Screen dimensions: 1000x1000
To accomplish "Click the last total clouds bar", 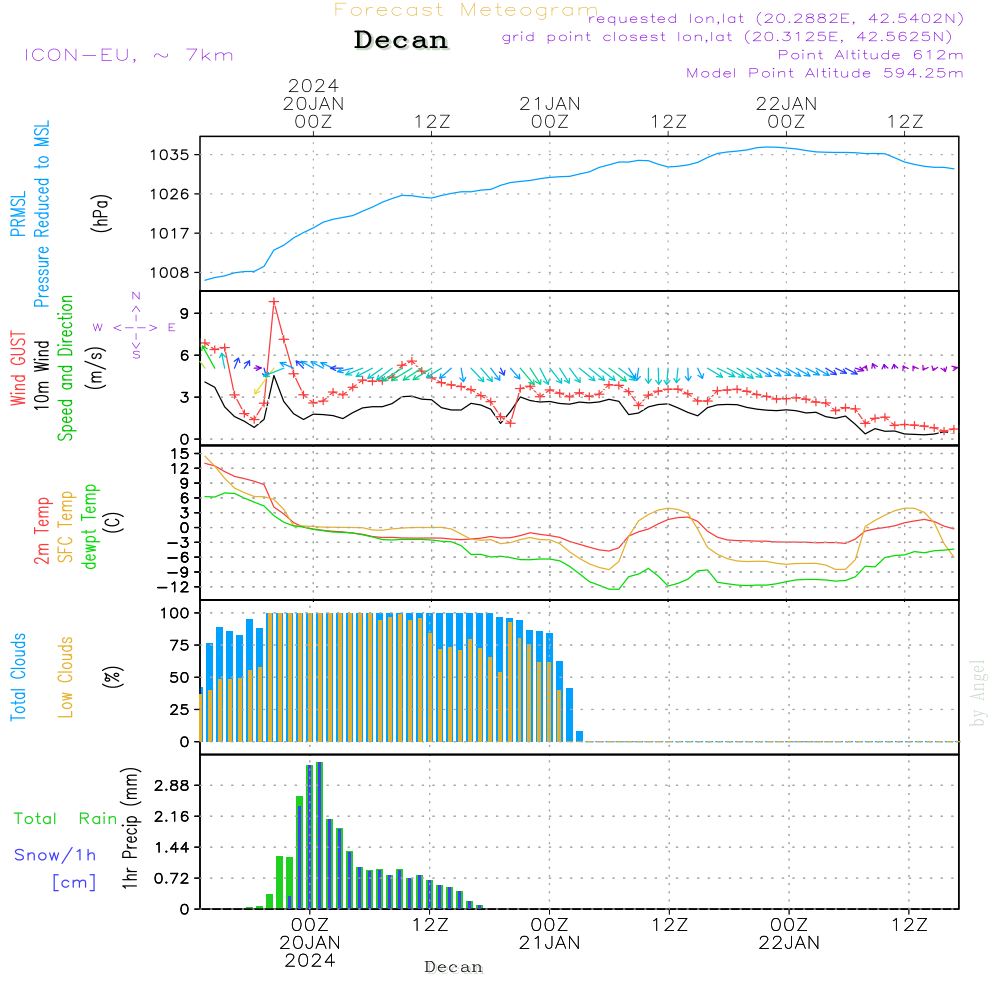I will click(579, 736).
